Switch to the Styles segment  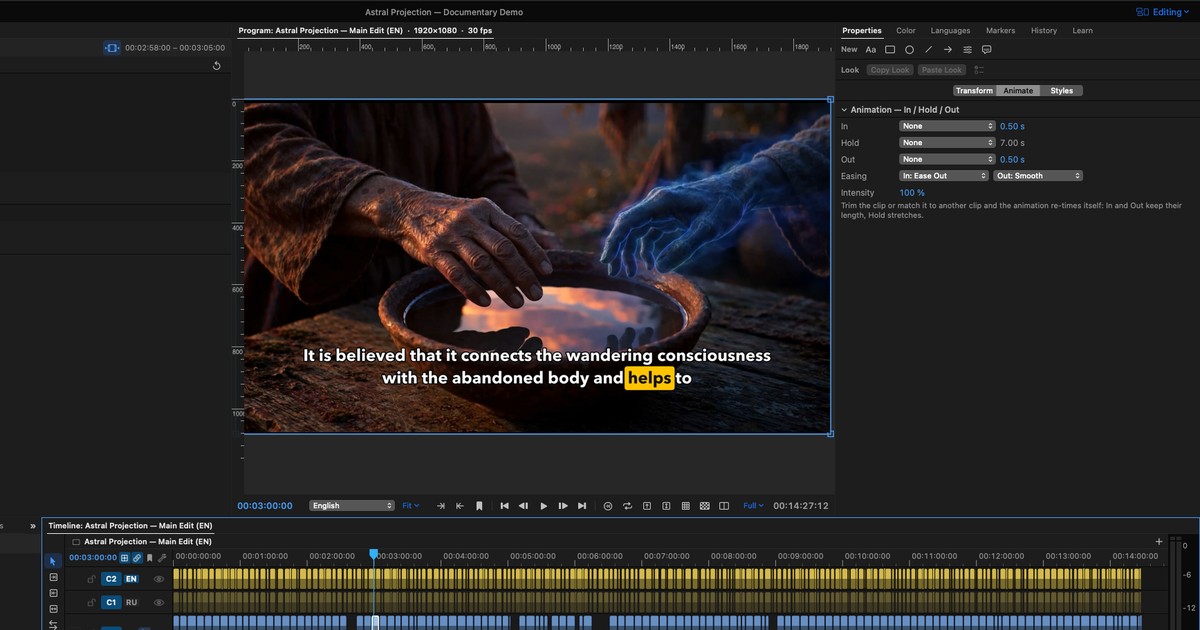1062,91
